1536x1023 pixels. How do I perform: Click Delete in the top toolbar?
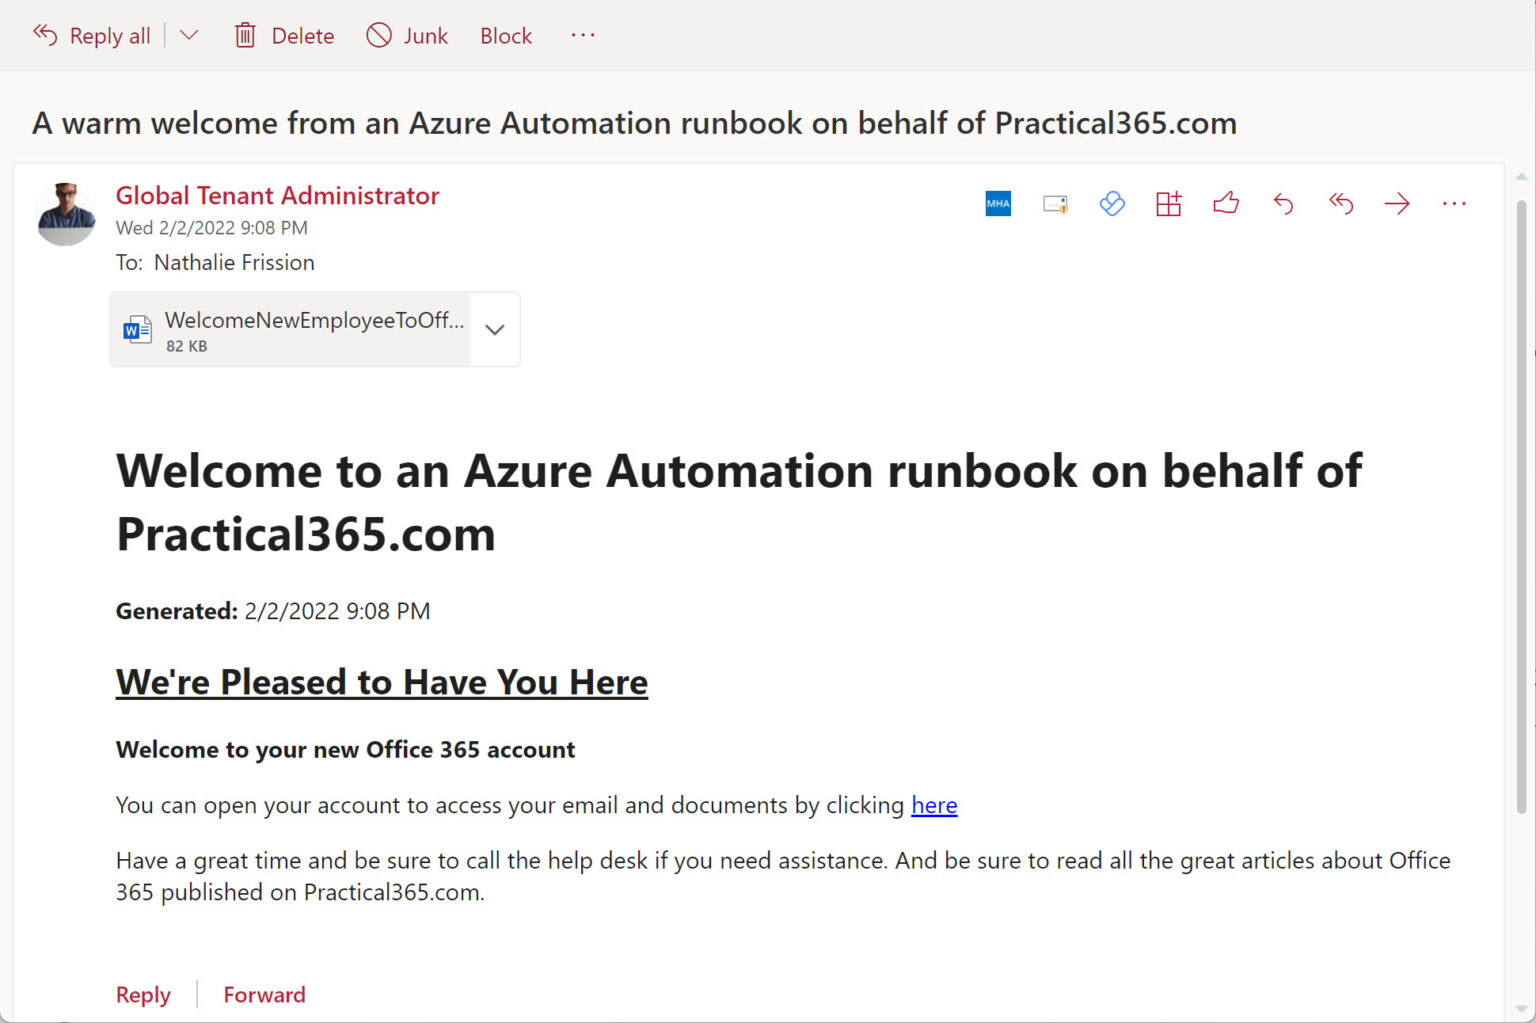point(285,36)
